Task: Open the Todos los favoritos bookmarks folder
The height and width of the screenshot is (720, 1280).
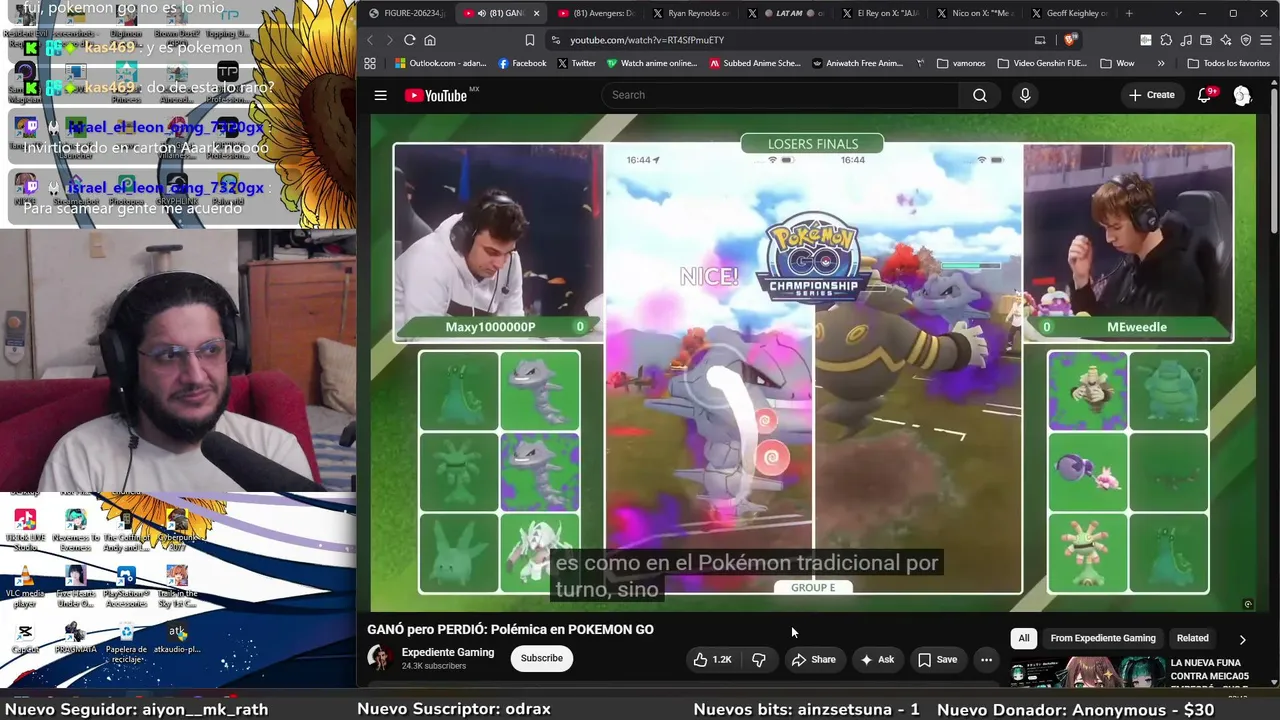Action: [1228, 63]
